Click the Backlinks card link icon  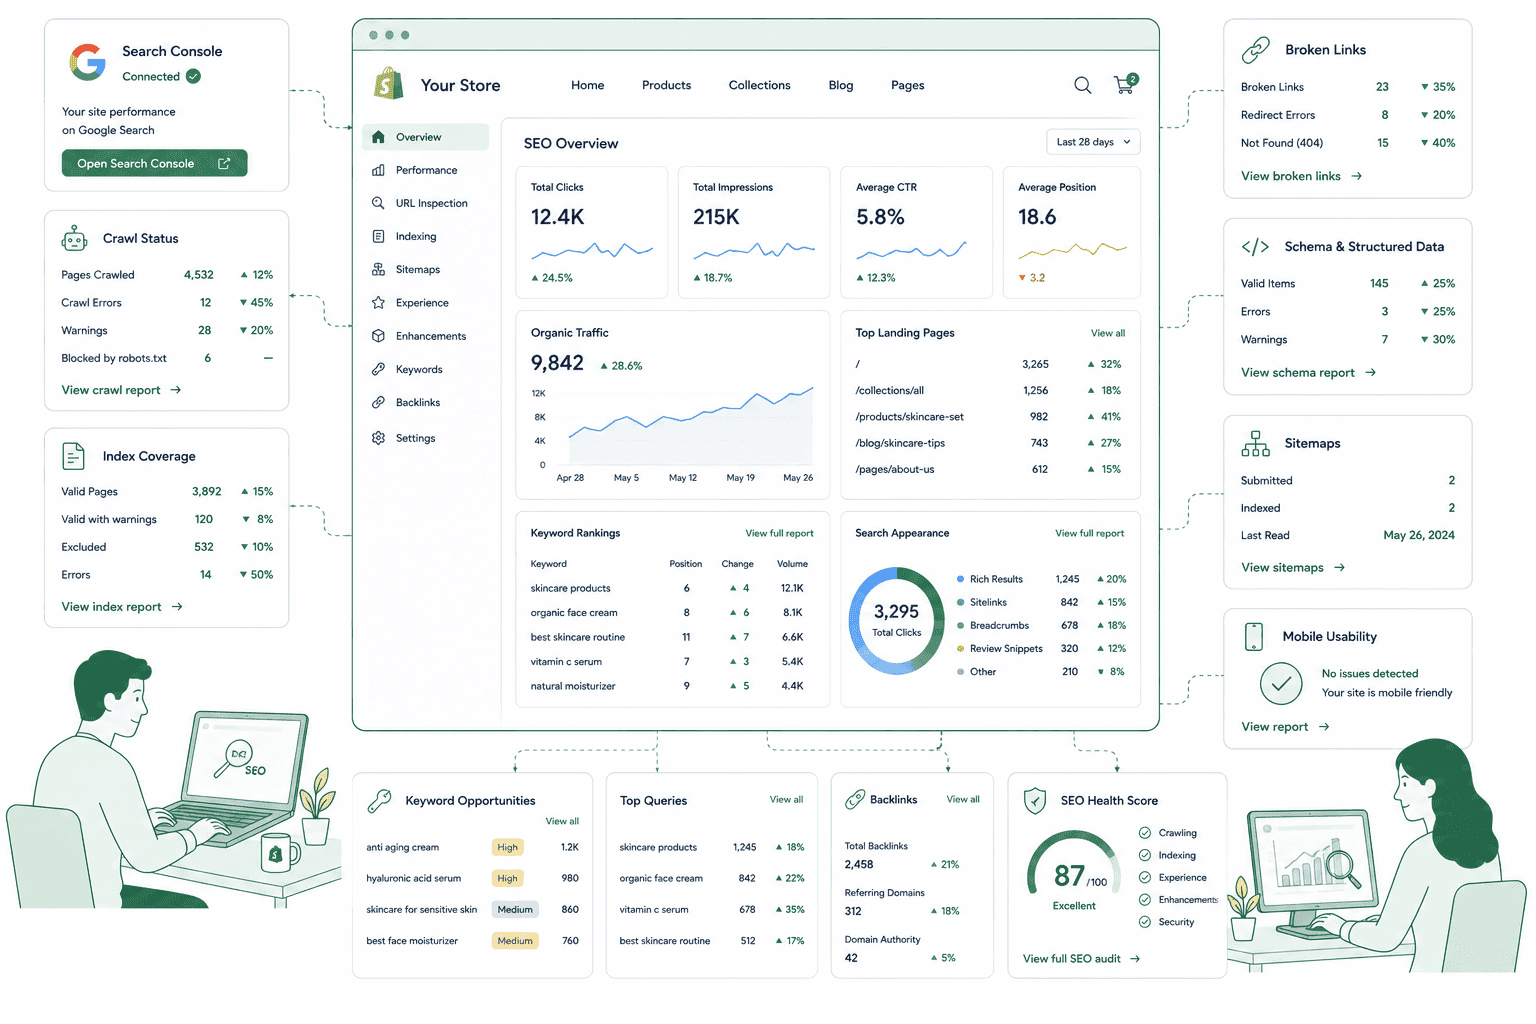(855, 799)
